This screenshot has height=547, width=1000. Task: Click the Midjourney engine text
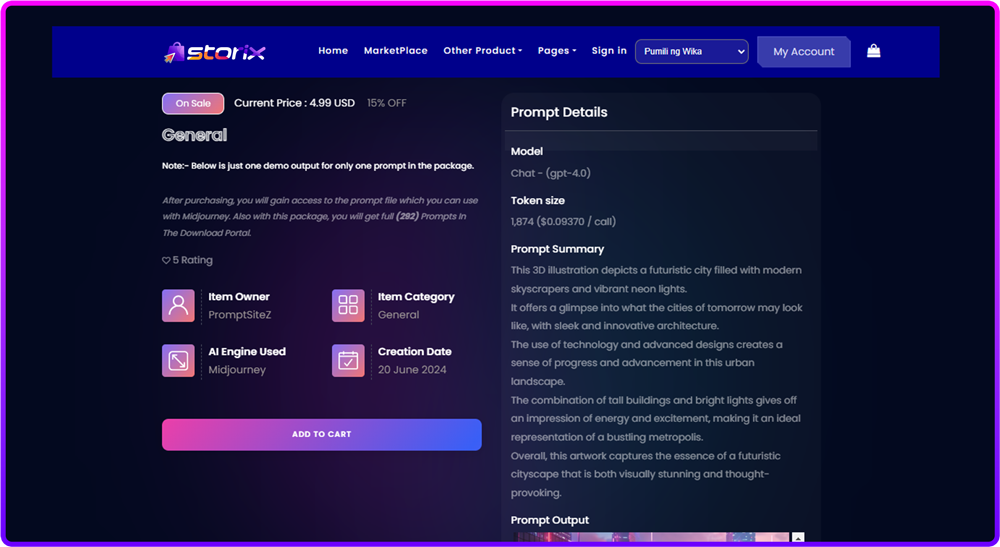click(237, 370)
